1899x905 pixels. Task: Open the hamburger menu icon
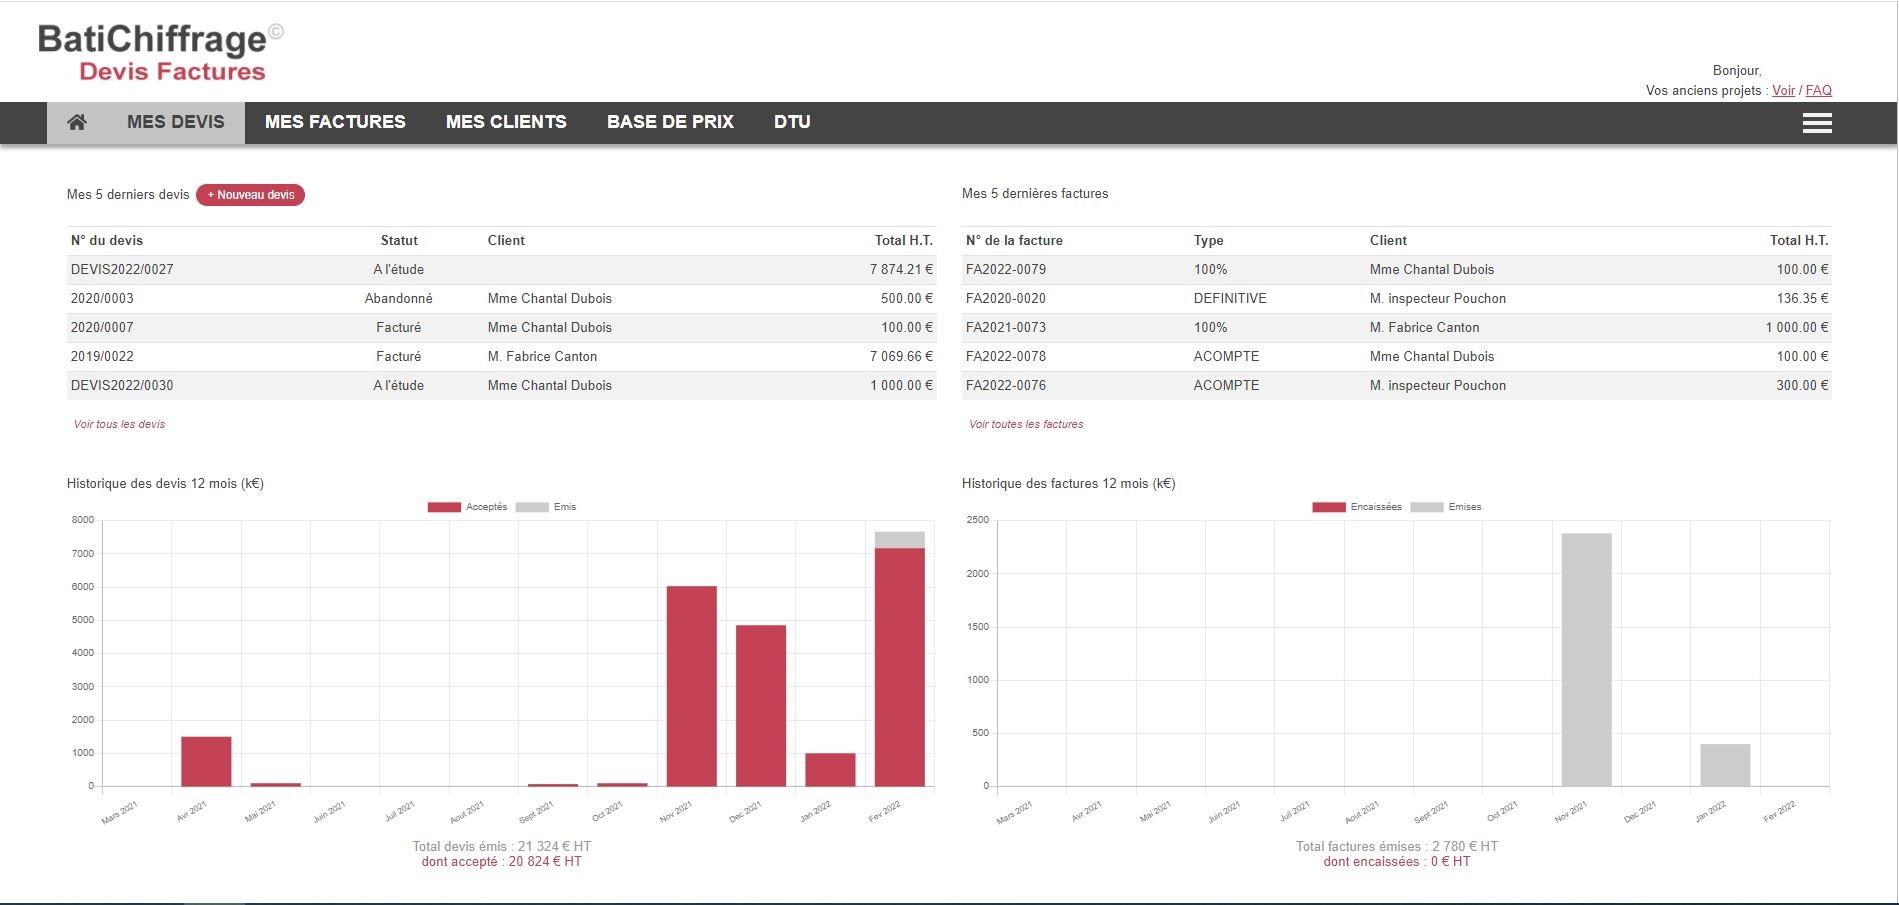click(x=1817, y=123)
